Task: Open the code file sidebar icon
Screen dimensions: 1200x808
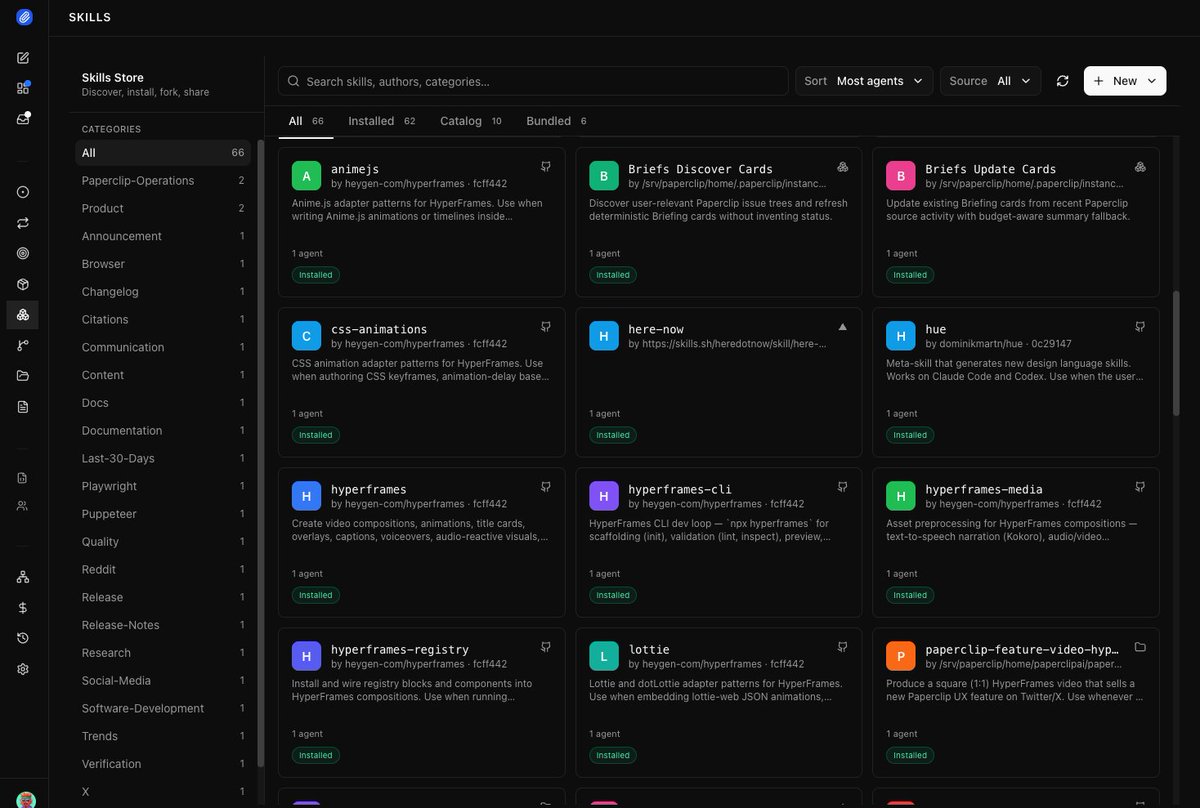Action: [23, 478]
